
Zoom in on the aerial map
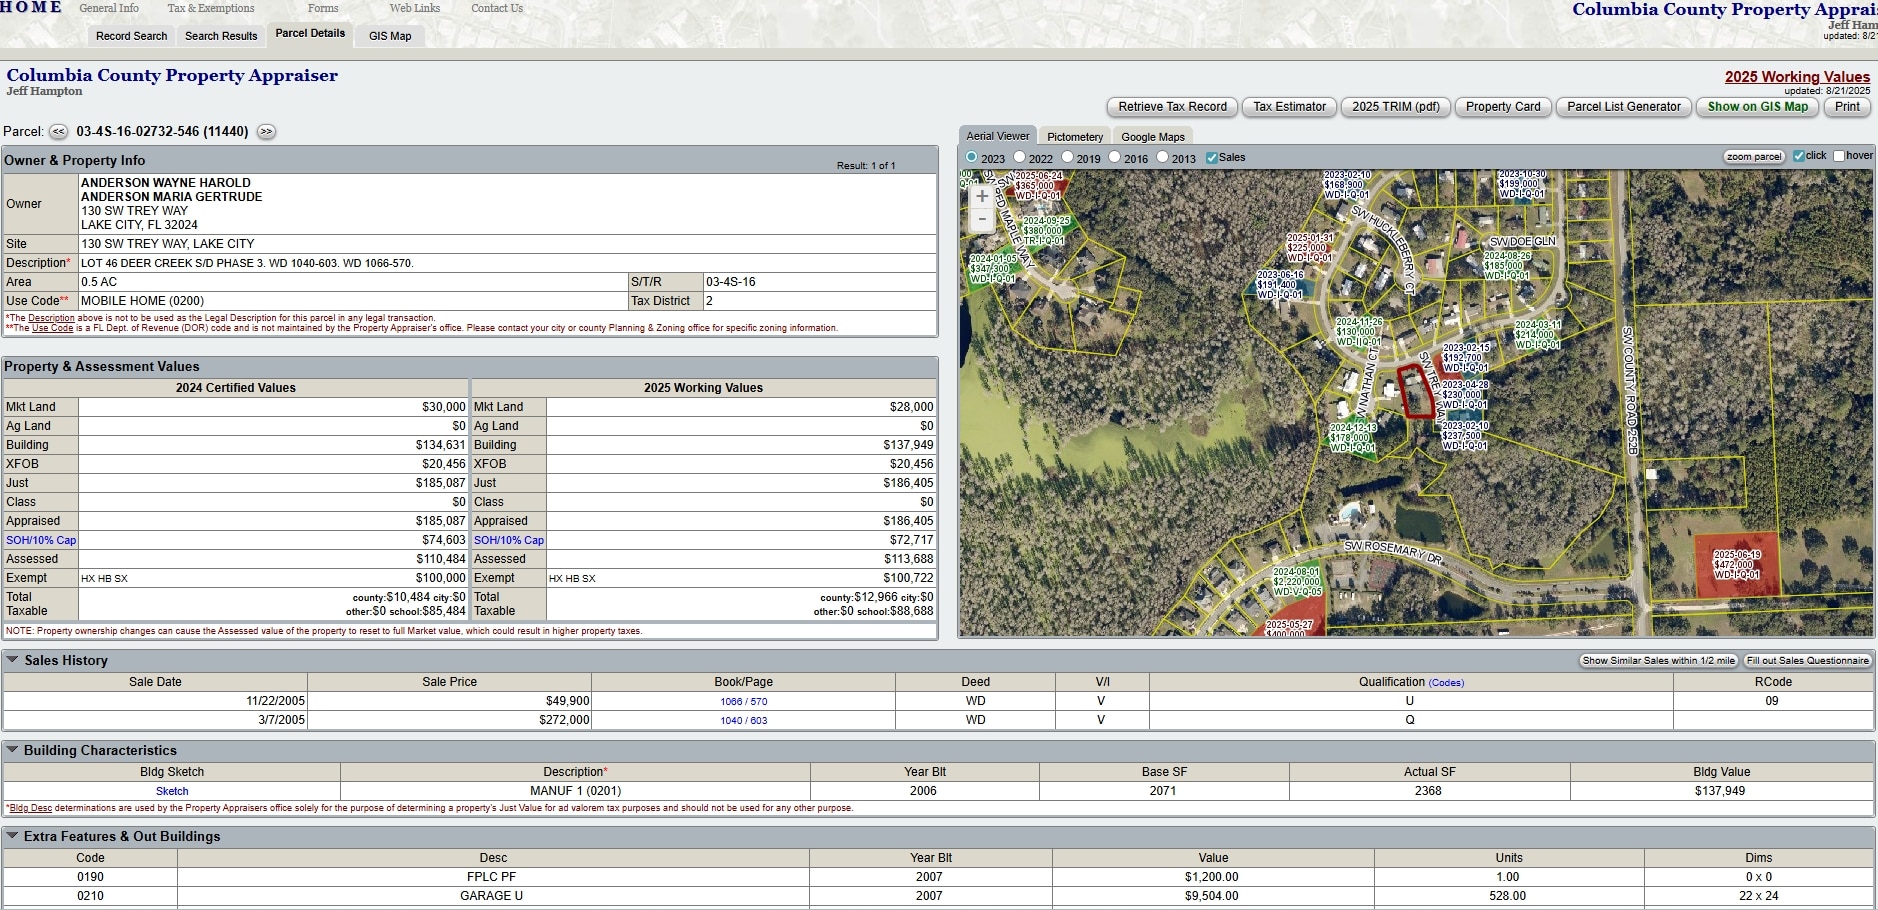(x=982, y=197)
